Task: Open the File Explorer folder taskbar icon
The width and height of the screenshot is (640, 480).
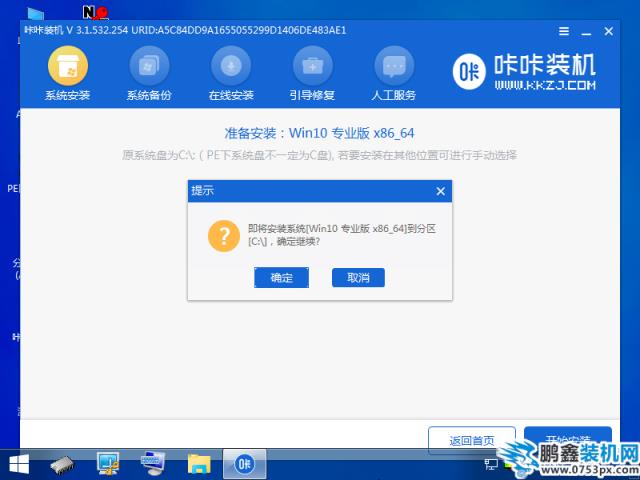Action: pos(199,463)
